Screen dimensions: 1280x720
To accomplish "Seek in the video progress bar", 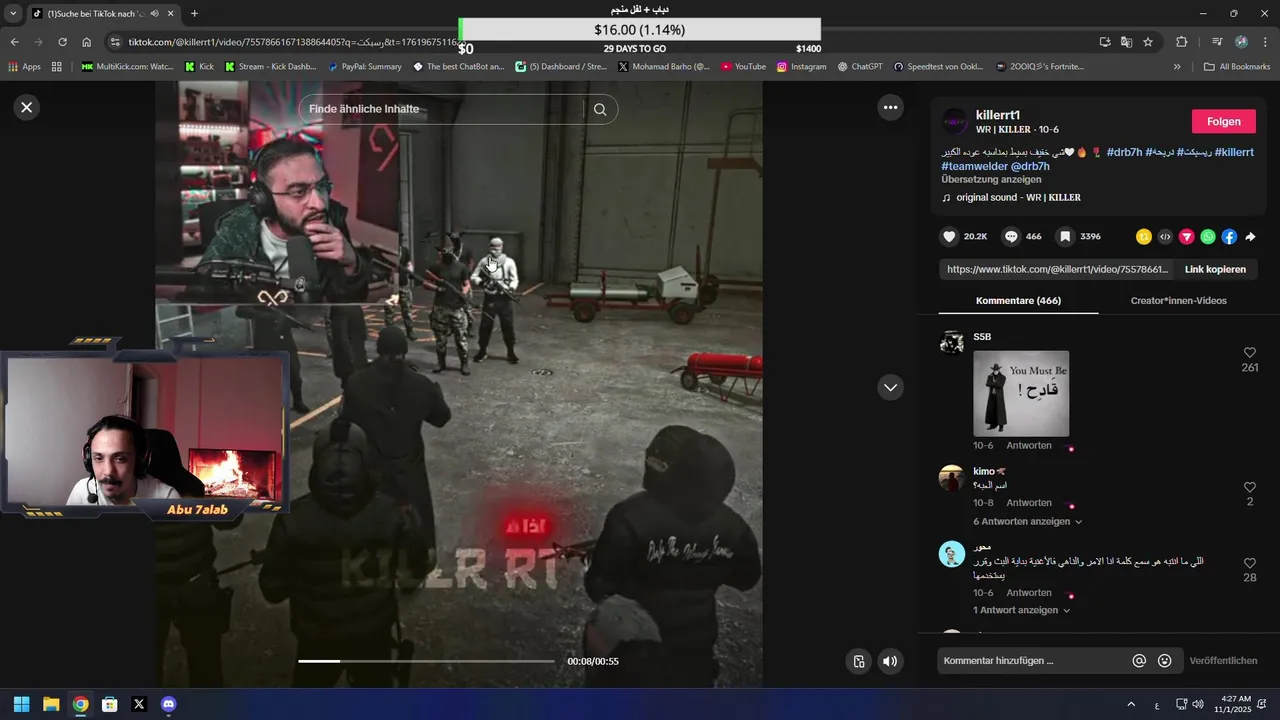I will [426, 661].
